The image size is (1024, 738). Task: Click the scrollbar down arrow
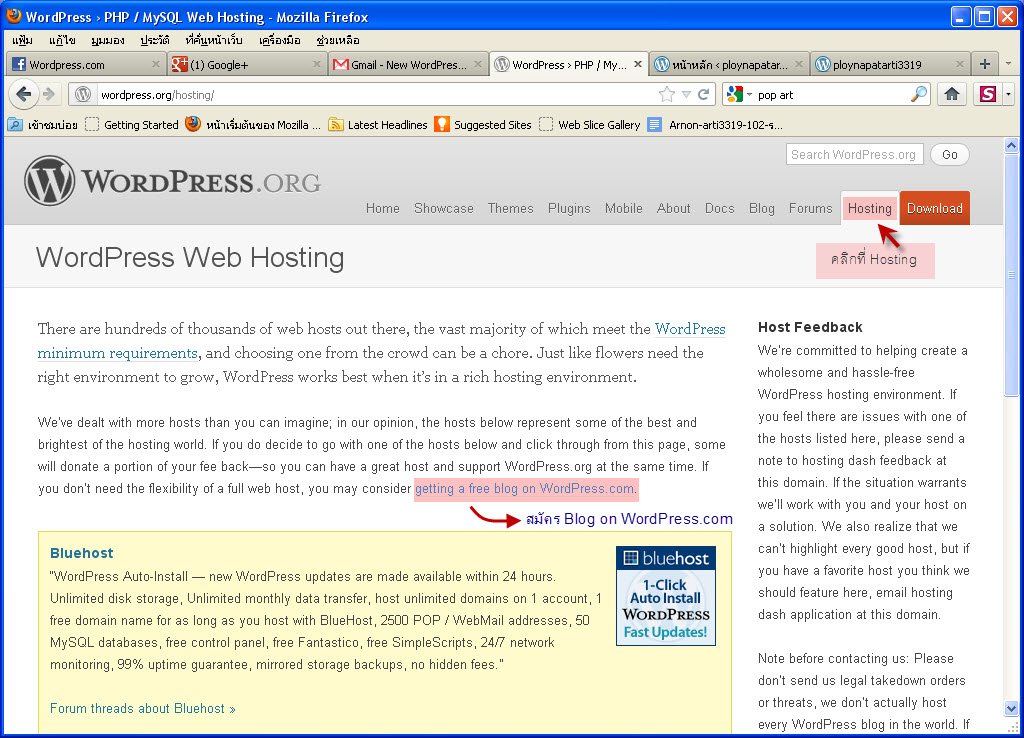click(x=1011, y=708)
